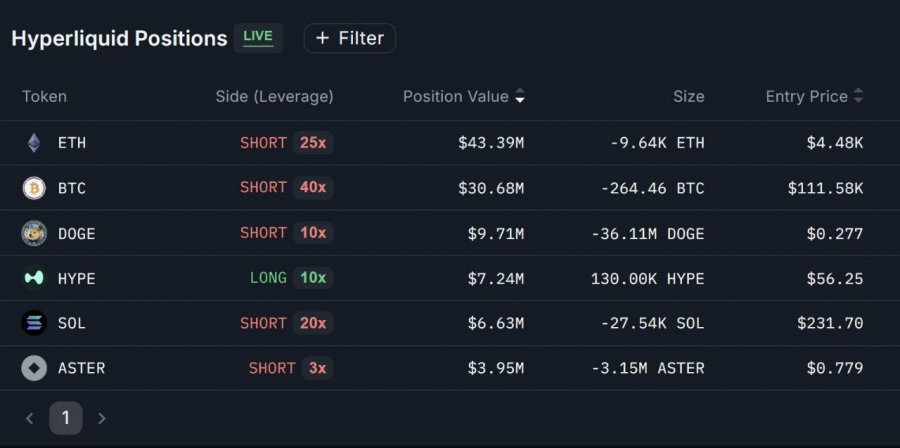
Task: Select page 1 in pagination
Action: click(66, 418)
